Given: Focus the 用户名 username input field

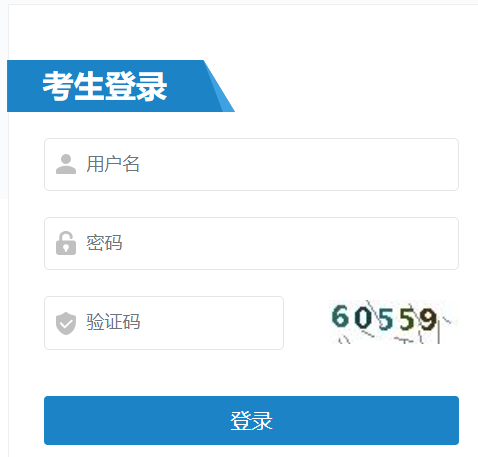Looking at the screenshot, I should 251,164.
